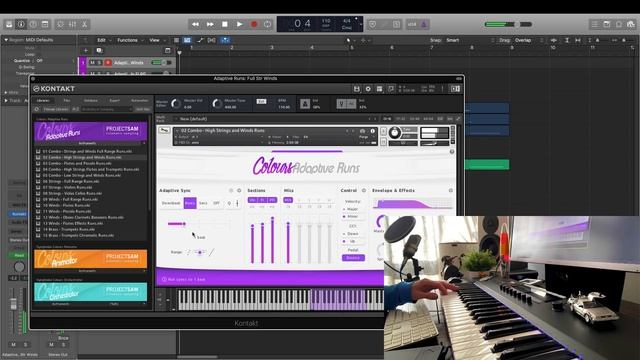Click the instrument wrench edit icon
The height and width of the screenshot is (360, 640).
(x=164, y=131)
